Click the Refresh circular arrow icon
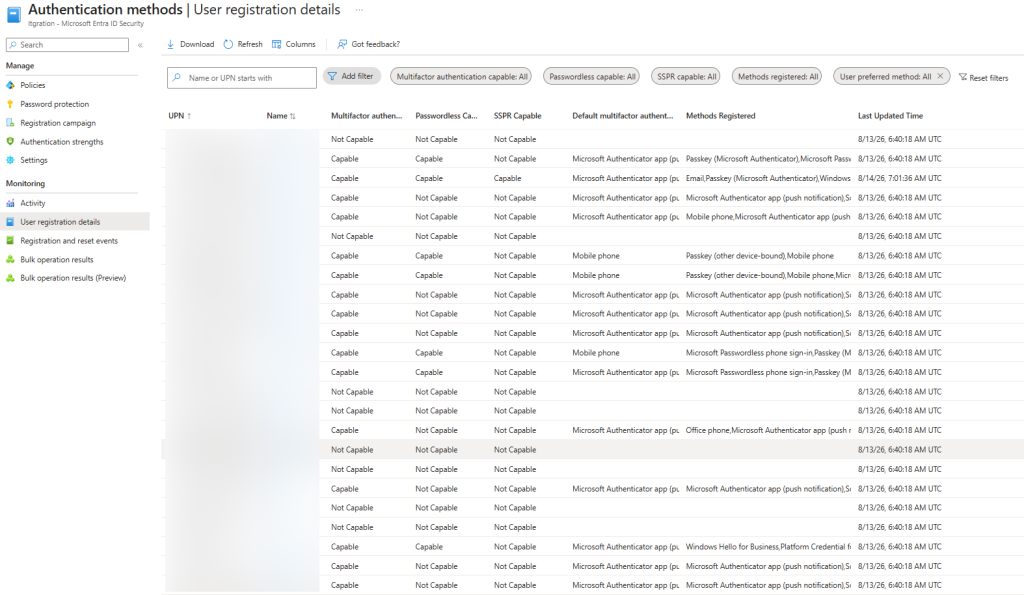The width and height of the screenshot is (1024, 595). 228,44
